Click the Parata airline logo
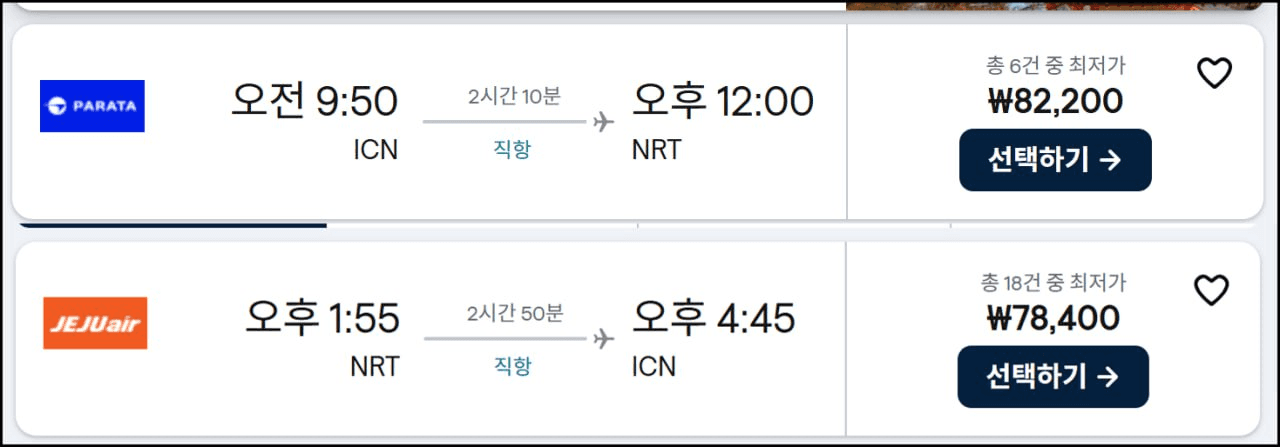This screenshot has width=1280, height=447. 92,106
